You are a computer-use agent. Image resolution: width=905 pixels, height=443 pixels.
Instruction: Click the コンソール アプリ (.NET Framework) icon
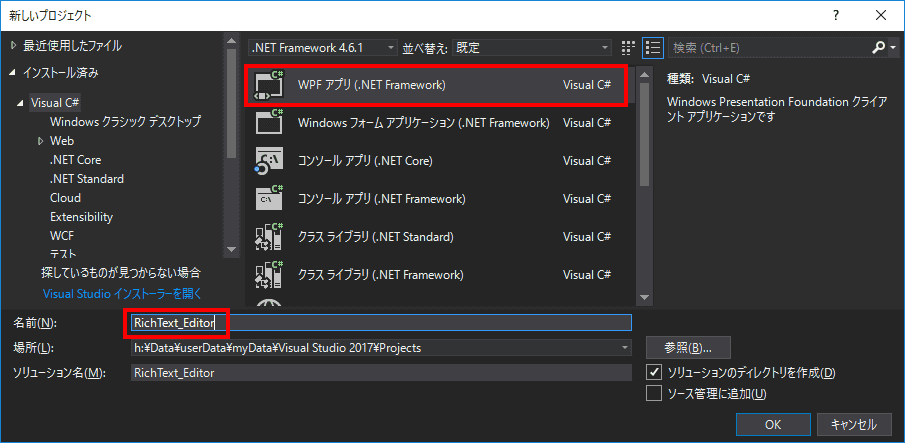269,198
